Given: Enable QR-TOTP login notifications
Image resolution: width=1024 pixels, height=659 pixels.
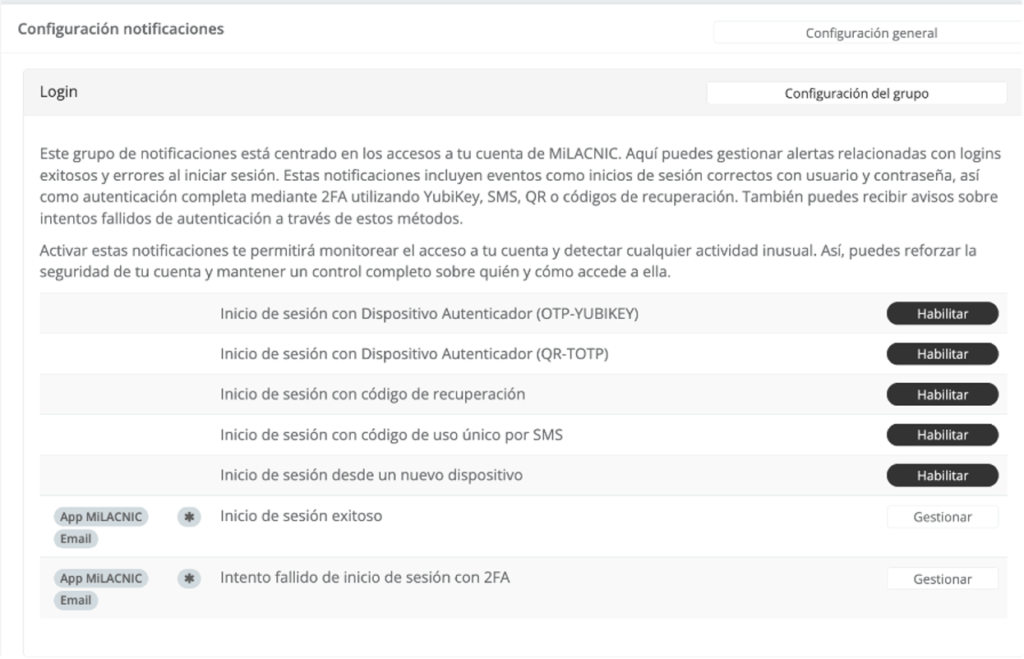Looking at the screenshot, I should pos(941,354).
